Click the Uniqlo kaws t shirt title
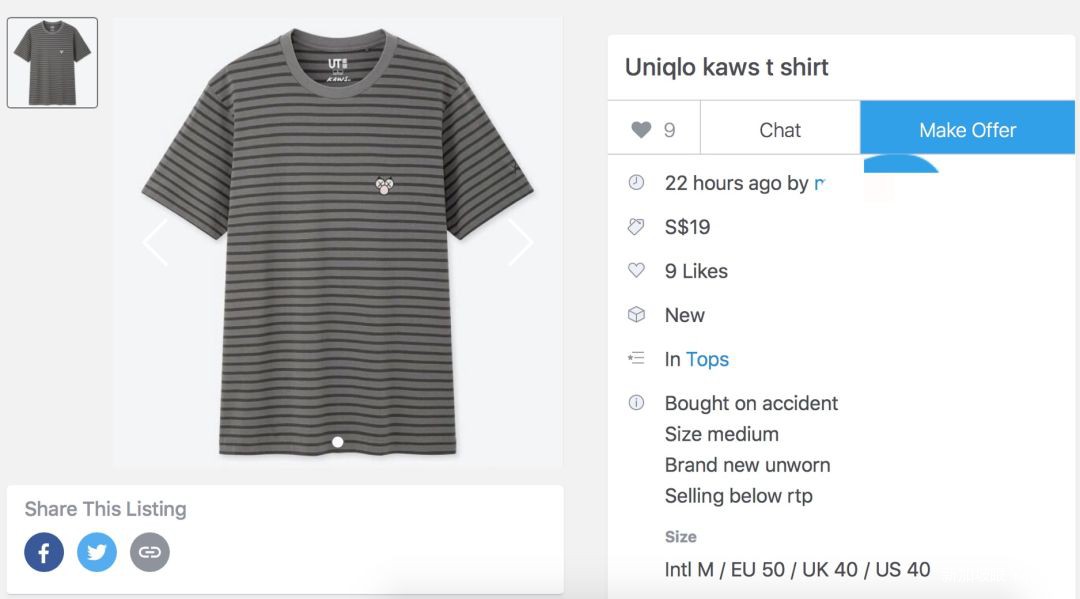Viewport: 1080px width, 599px height. pyautogui.click(x=727, y=67)
